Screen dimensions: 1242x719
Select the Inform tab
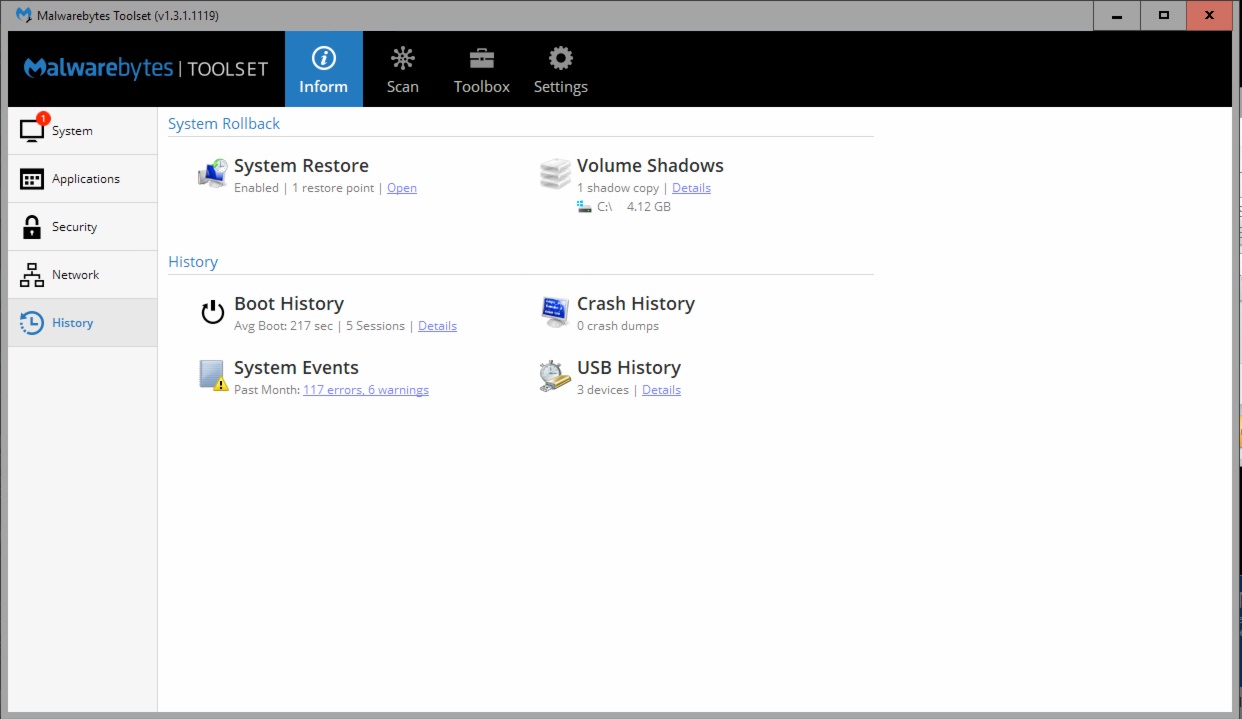click(323, 69)
